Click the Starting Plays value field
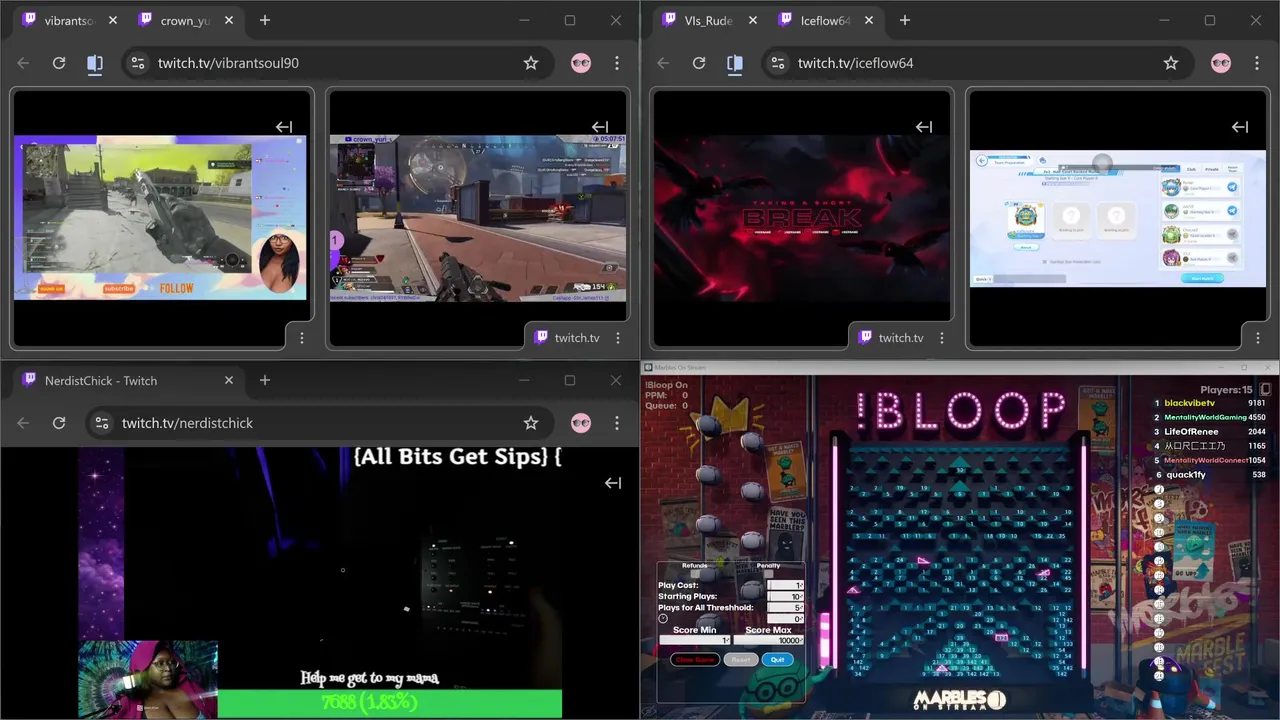Screen dimensions: 1280x720 pos(785,596)
